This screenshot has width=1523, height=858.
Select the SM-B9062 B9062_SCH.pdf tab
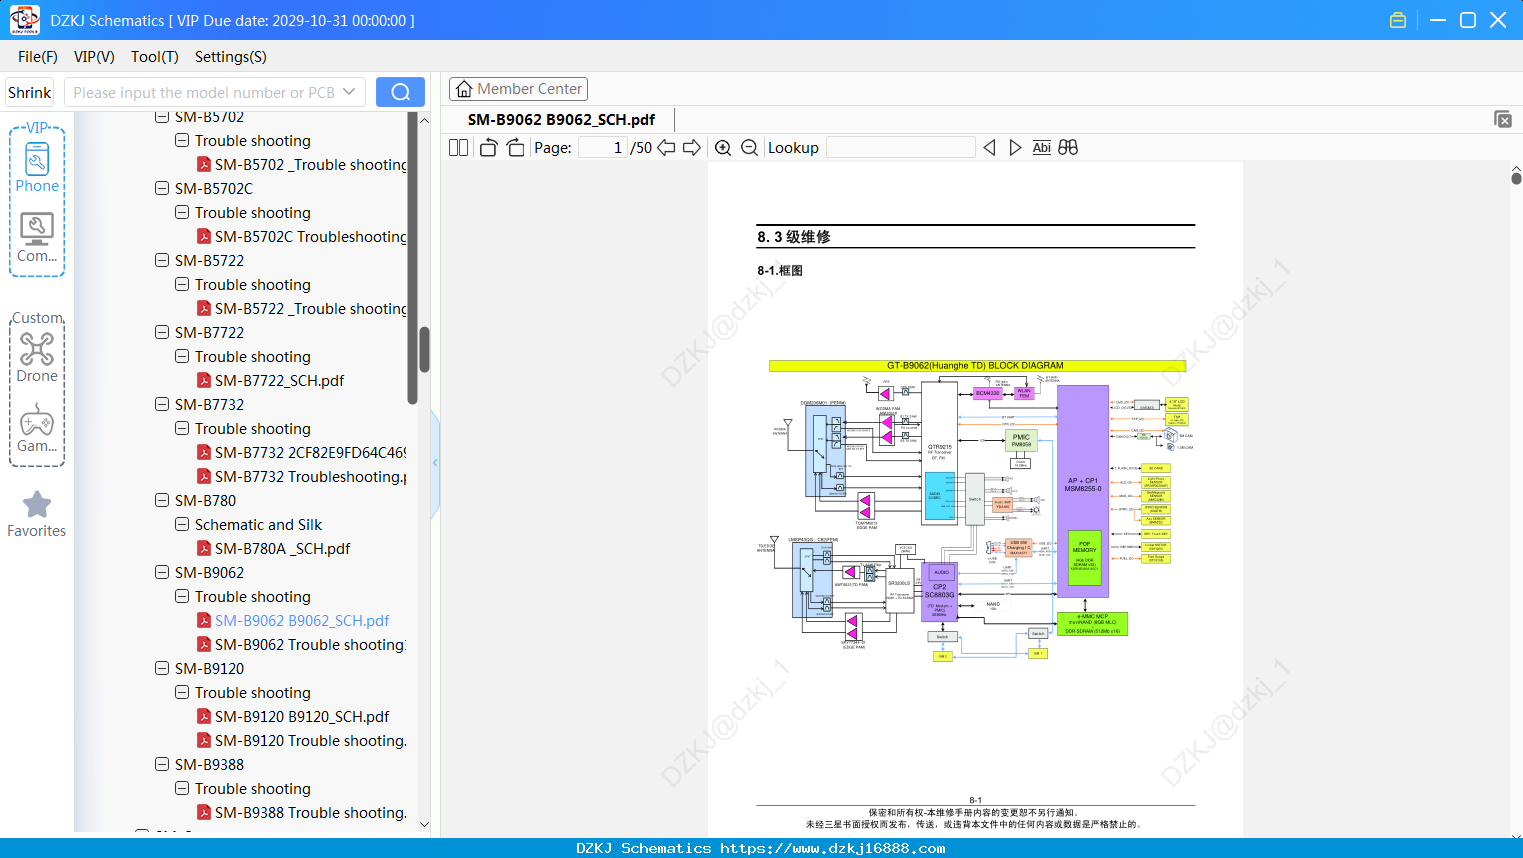(561, 120)
